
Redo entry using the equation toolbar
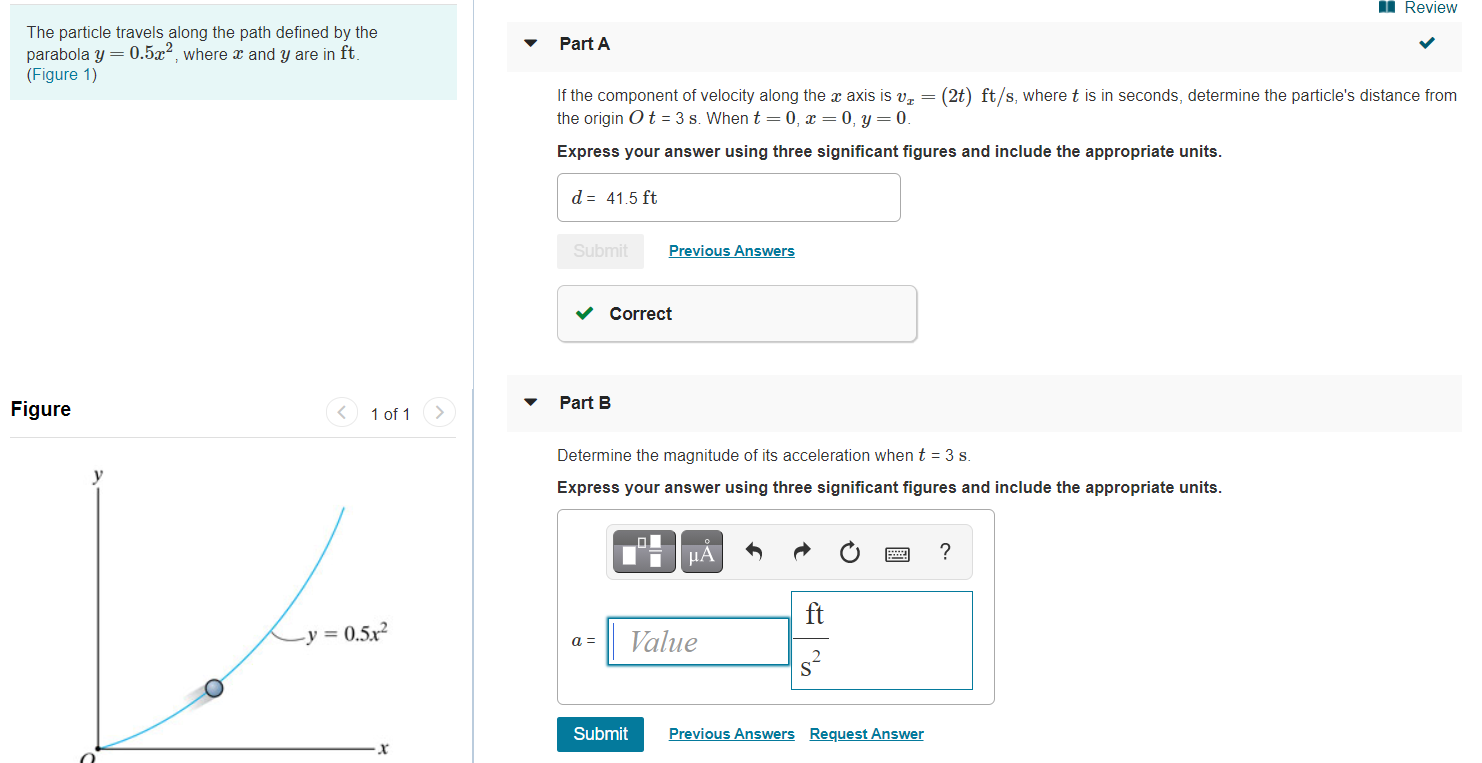(x=801, y=551)
